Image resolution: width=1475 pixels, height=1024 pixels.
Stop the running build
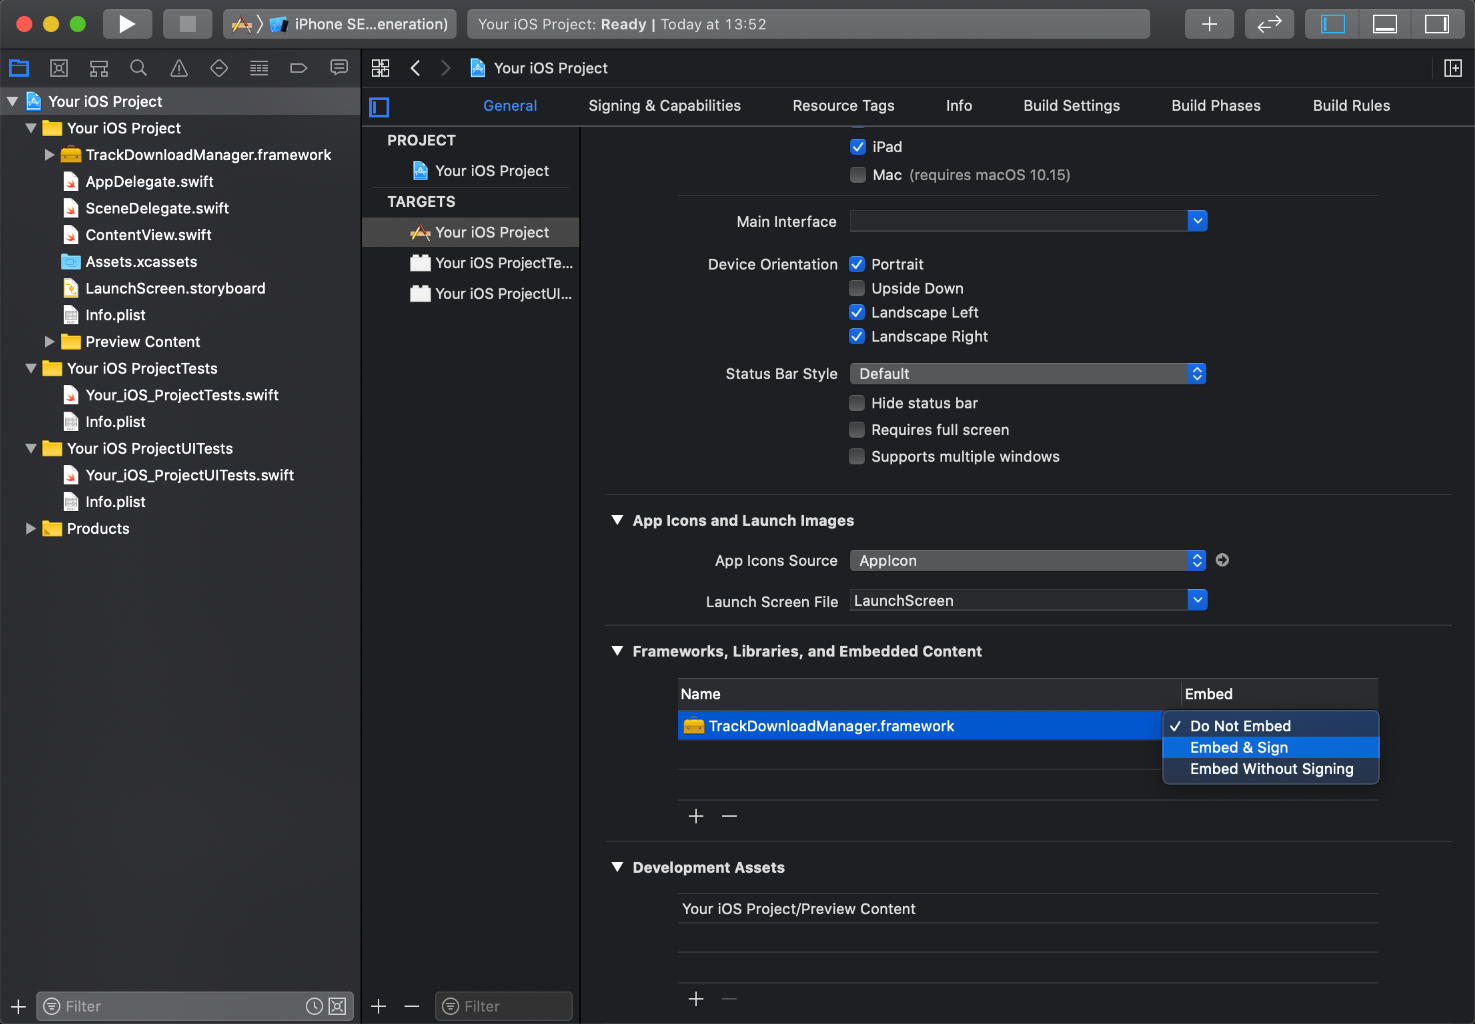[187, 24]
